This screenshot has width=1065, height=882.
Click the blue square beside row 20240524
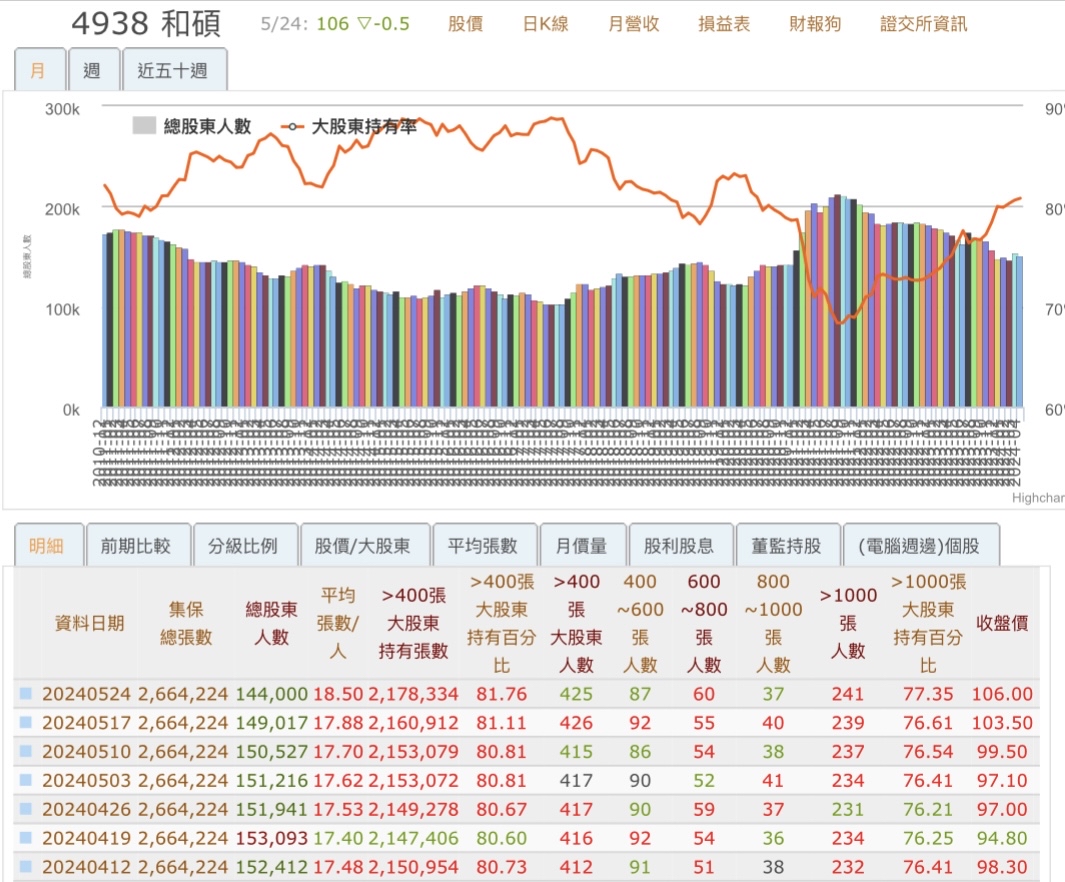(x=26, y=693)
